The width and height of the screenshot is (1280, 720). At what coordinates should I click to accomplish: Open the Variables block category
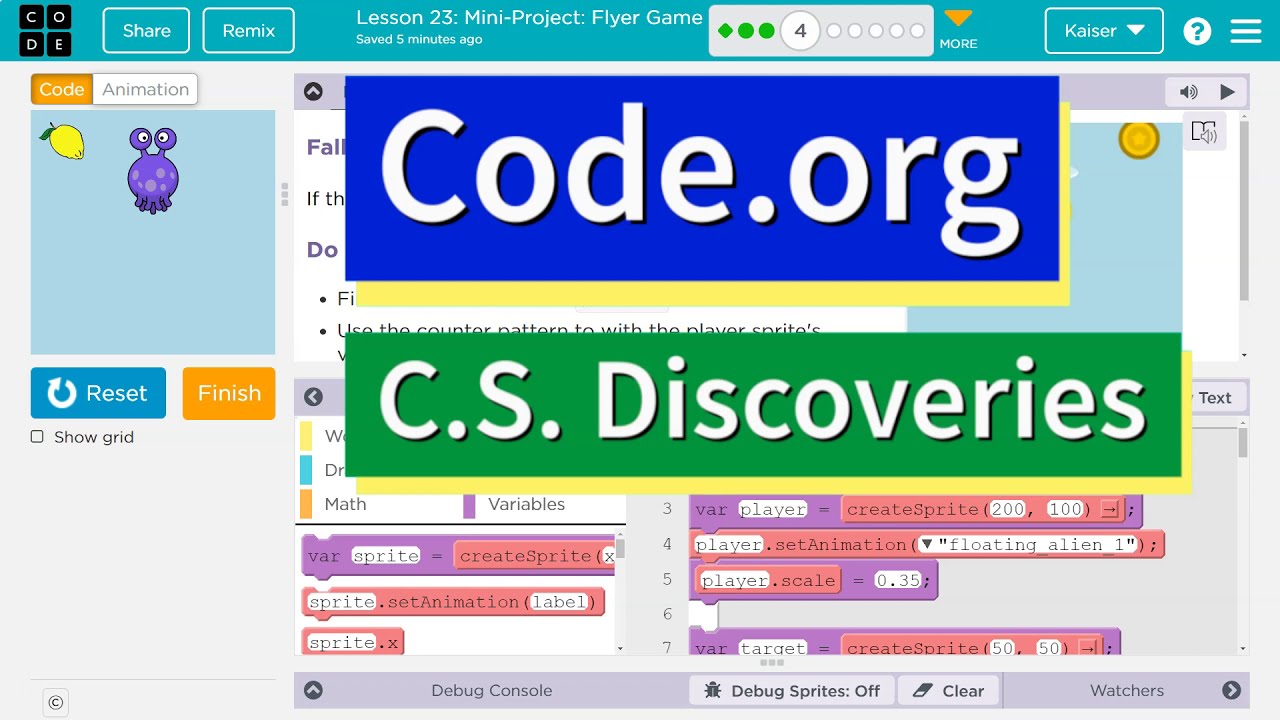pyautogui.click(x=526, y=504)
